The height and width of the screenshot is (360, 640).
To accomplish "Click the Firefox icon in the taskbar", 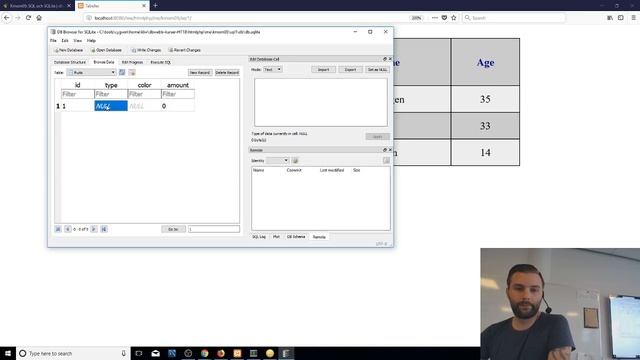I will click(x=221, y=353).
